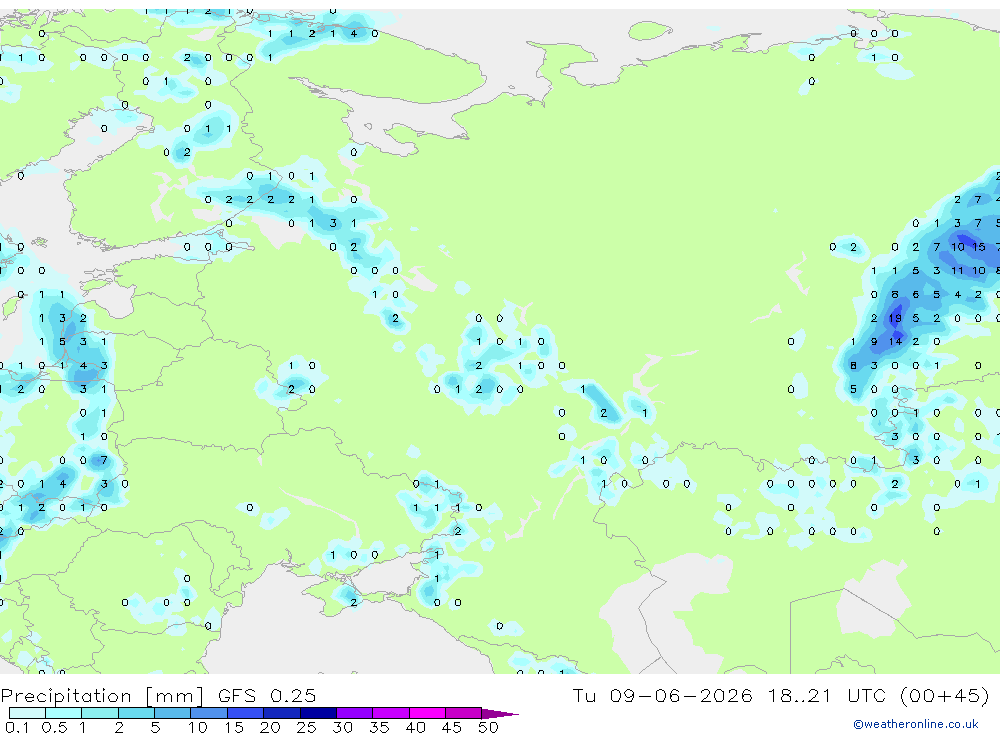
Task: Click the legend label "20"
Action: pyautogui.click(x=270, y=727)
